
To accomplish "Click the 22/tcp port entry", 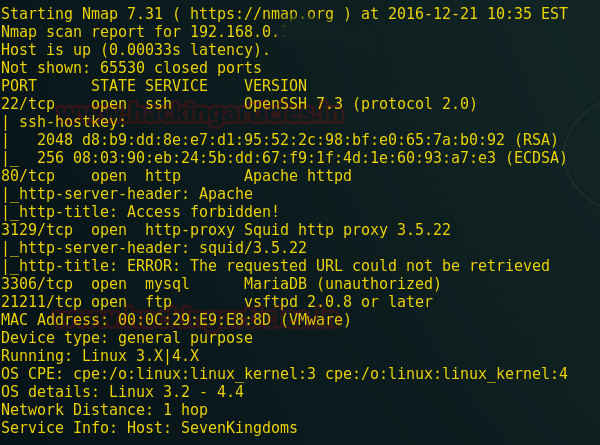I will [x=28, y=104].
